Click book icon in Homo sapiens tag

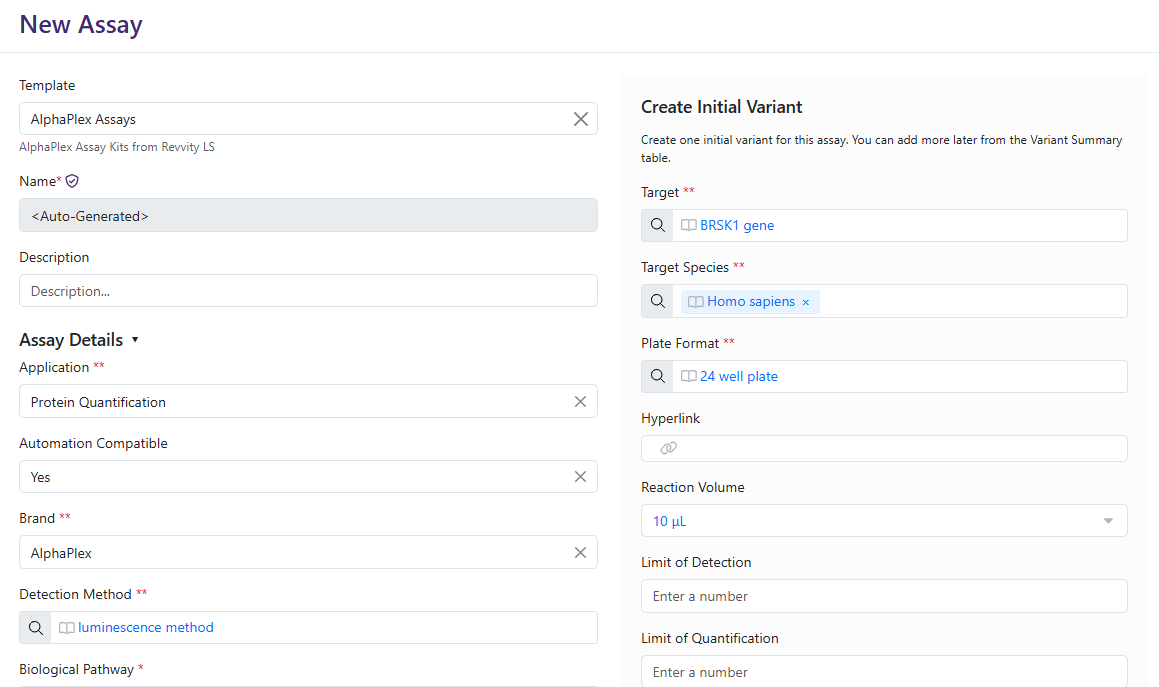click(x=696, y=302)
